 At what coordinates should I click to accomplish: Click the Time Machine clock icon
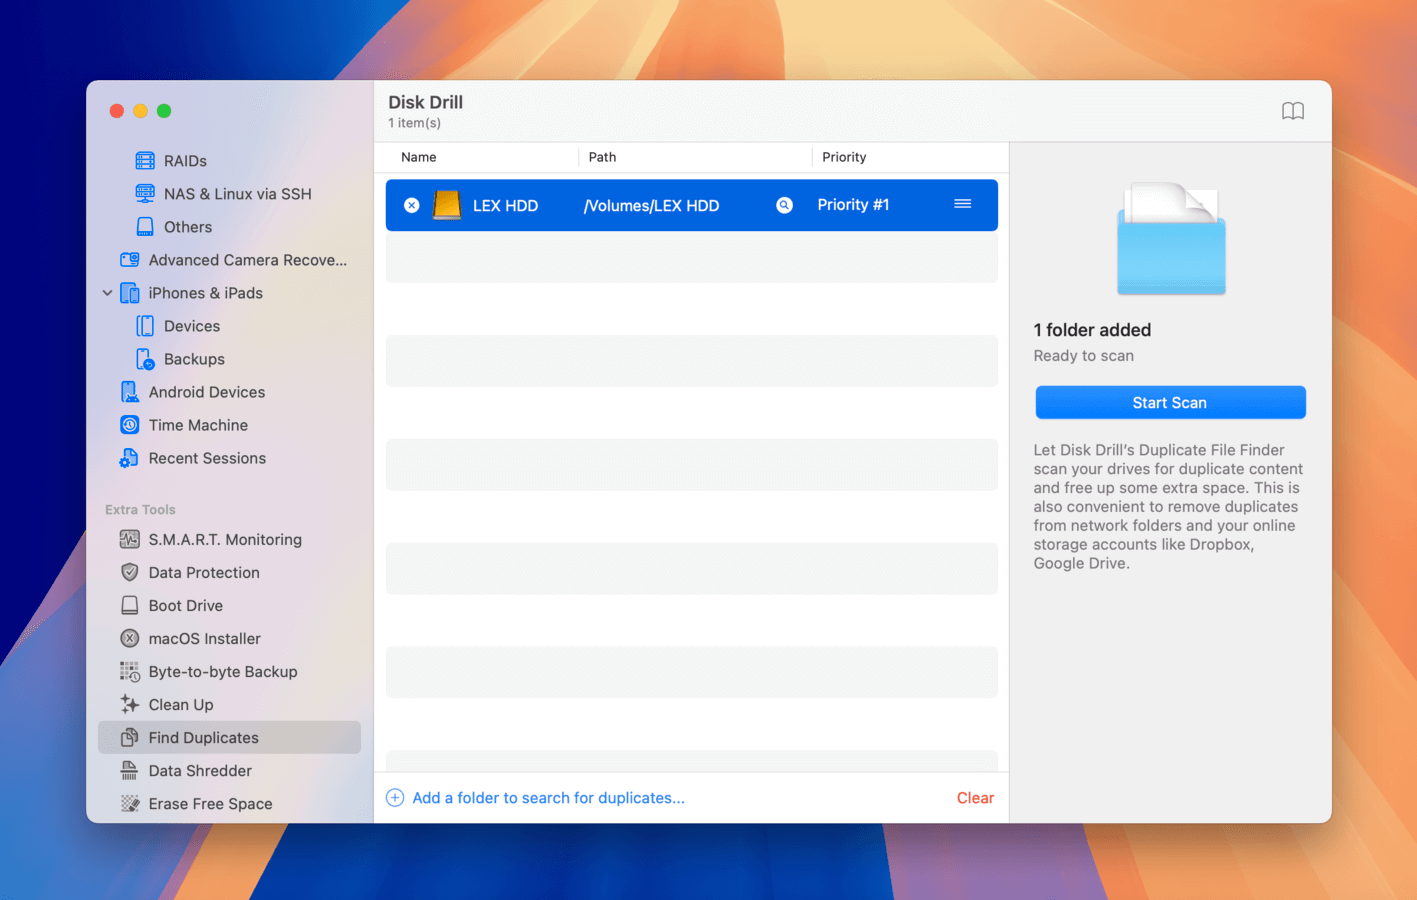point(130,425)
